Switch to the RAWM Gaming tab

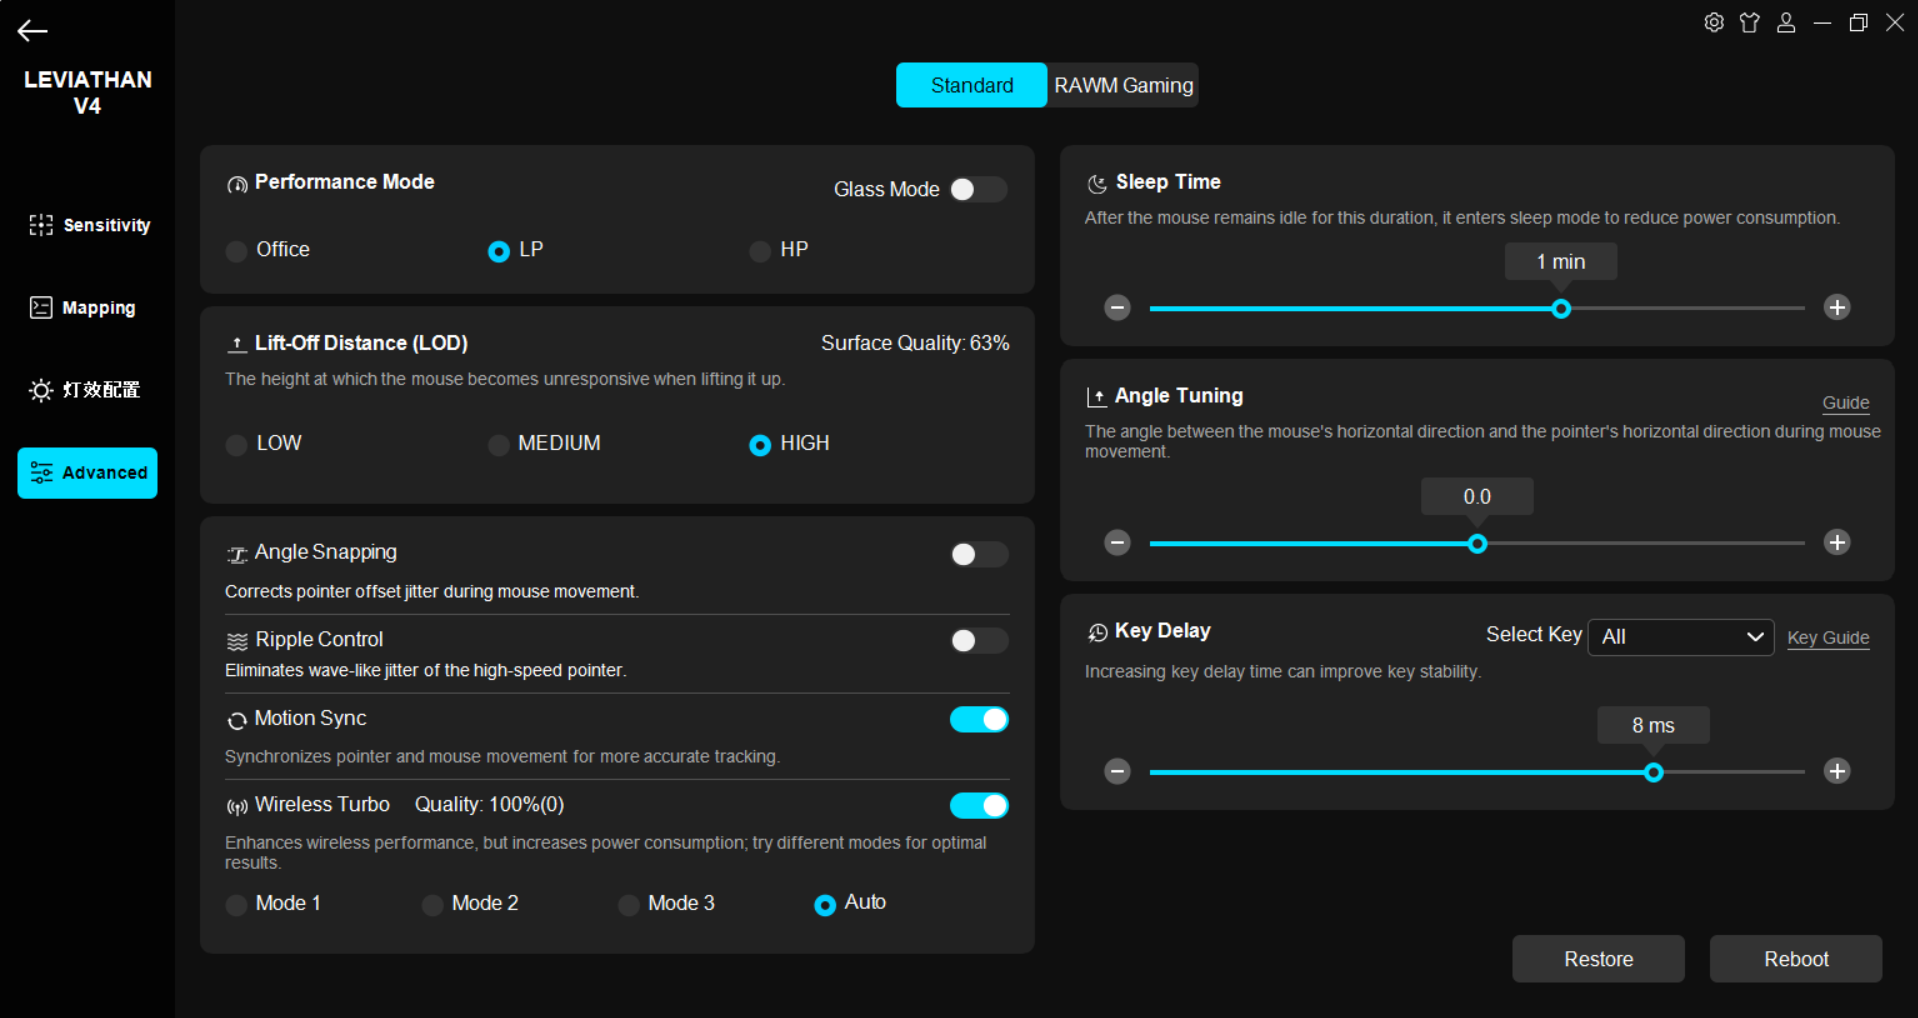pyautogui.click(x=1122, y=86)
